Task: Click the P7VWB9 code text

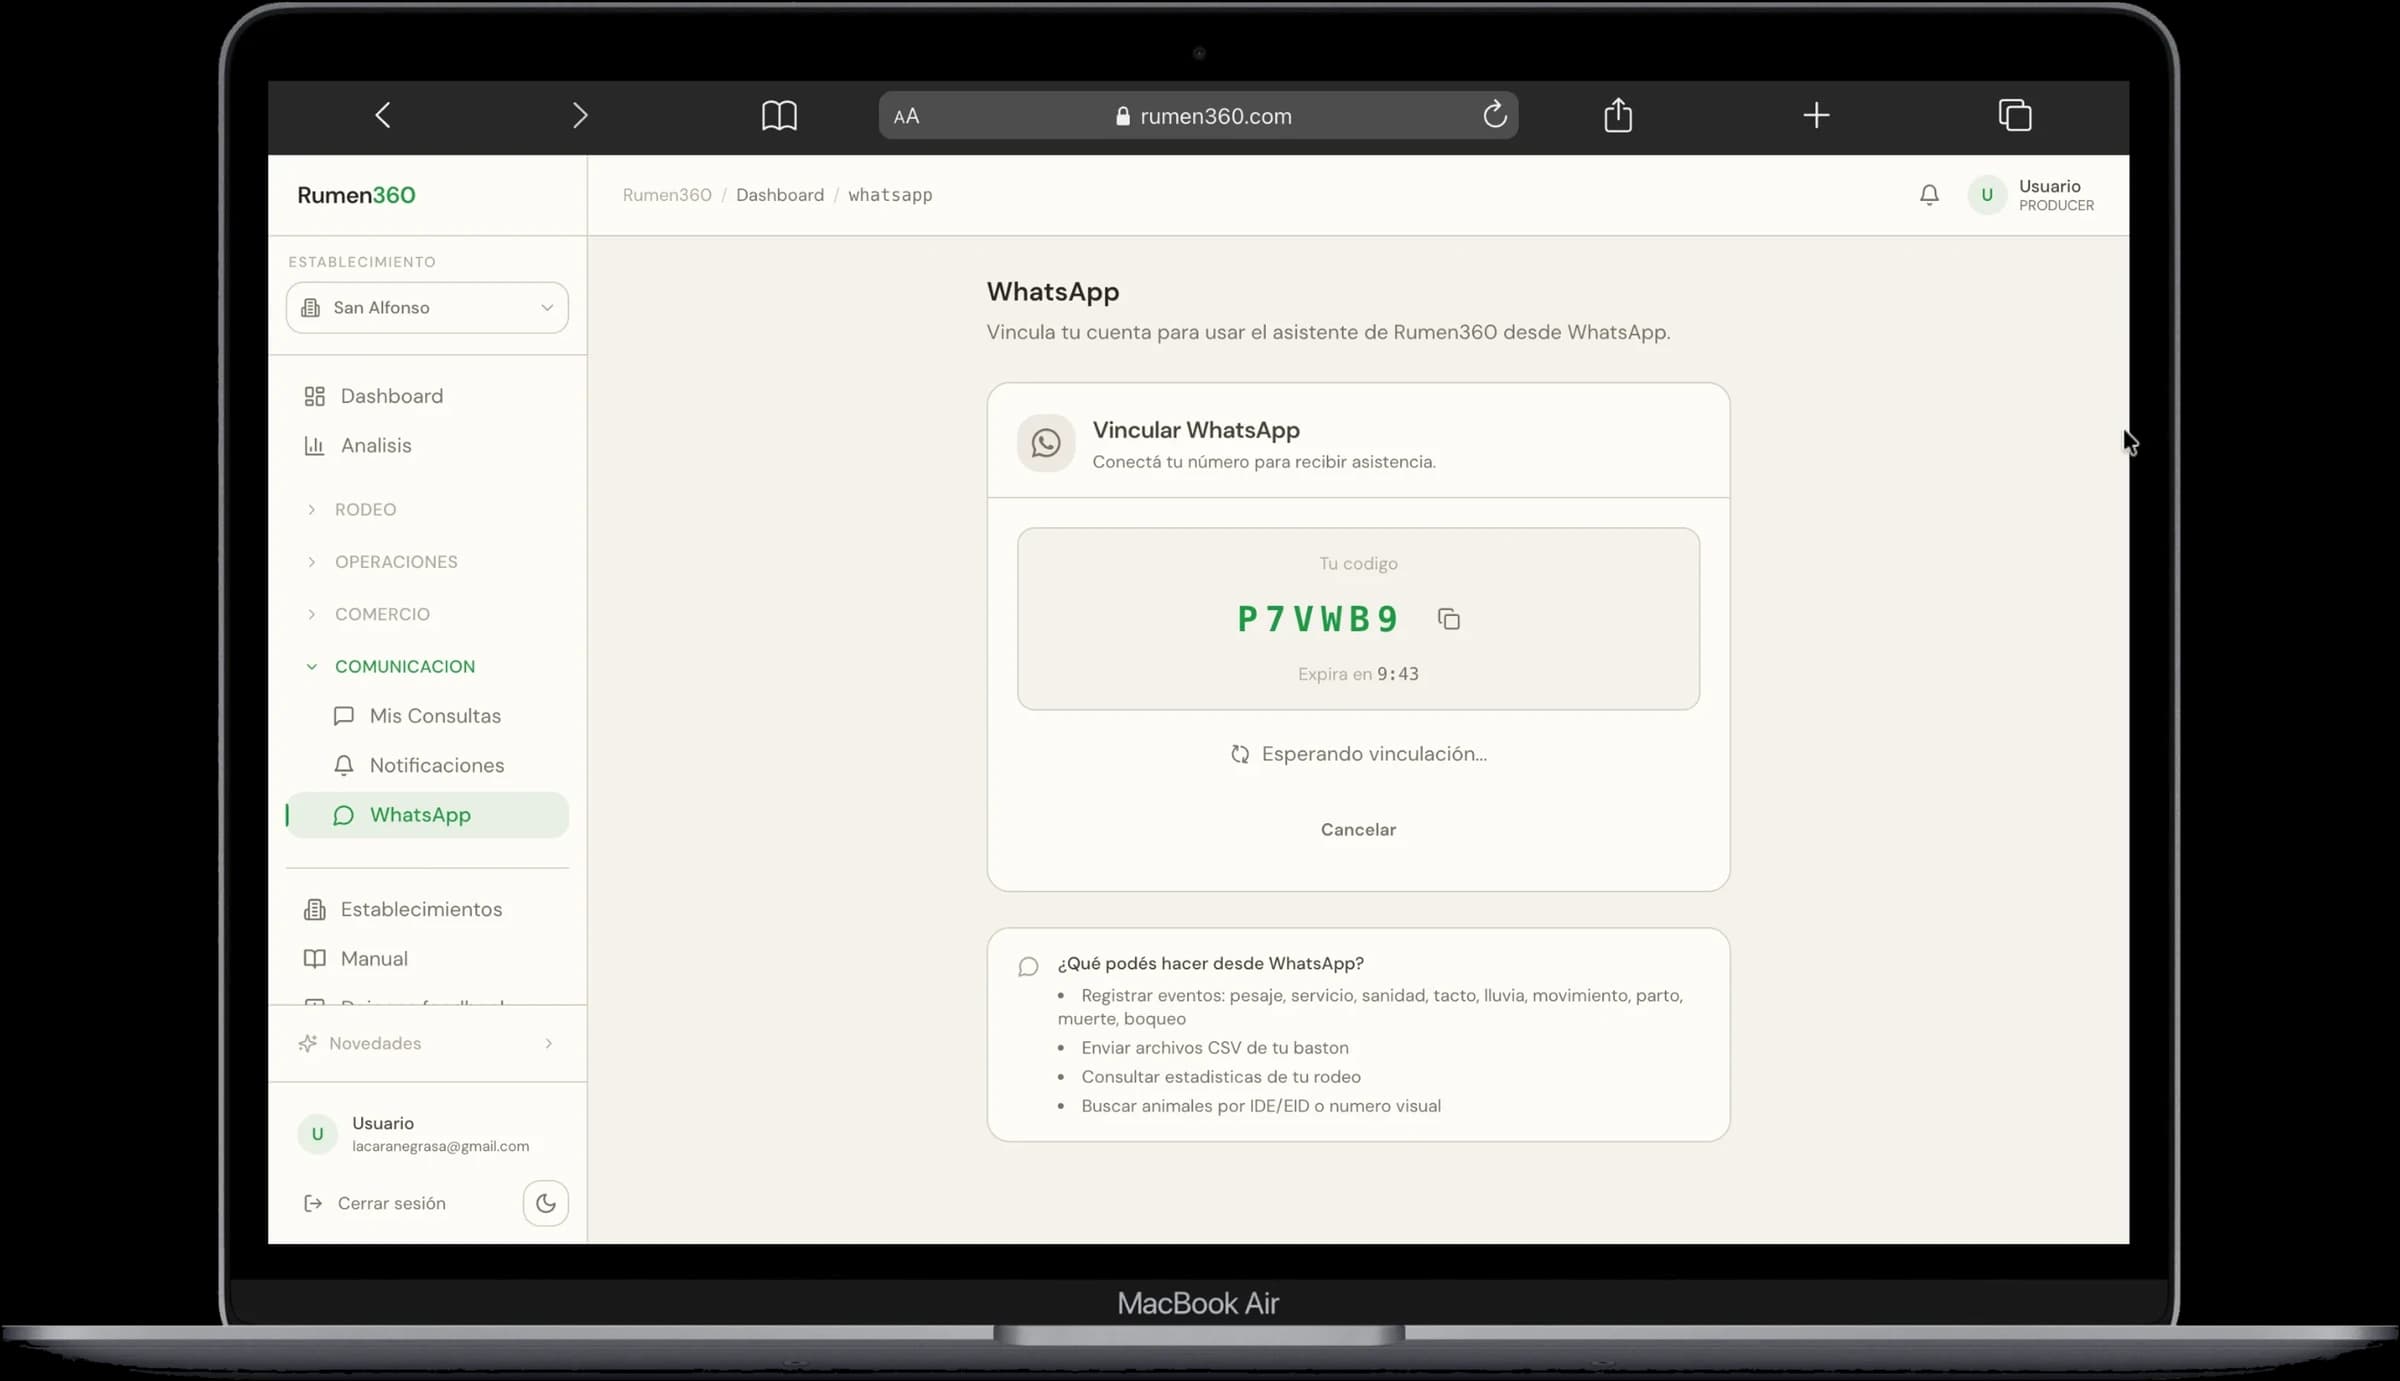Action: [x=1318, y=619]
